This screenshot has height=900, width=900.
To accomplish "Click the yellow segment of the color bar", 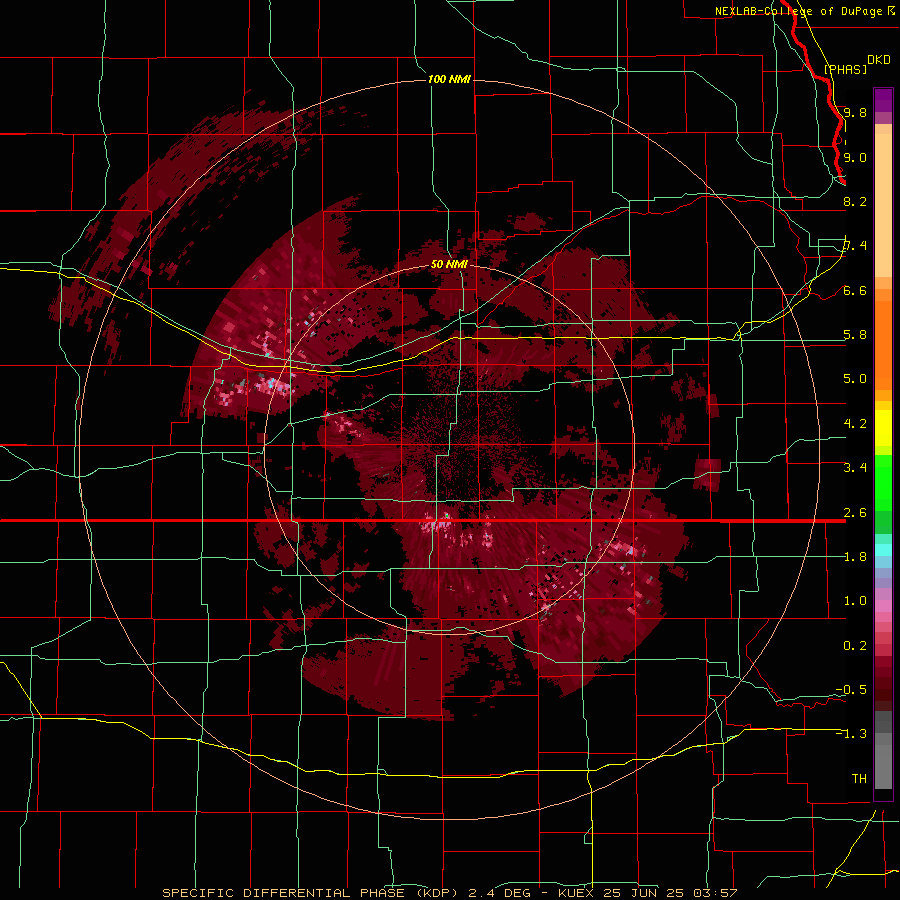I will [x=883, y=428].
